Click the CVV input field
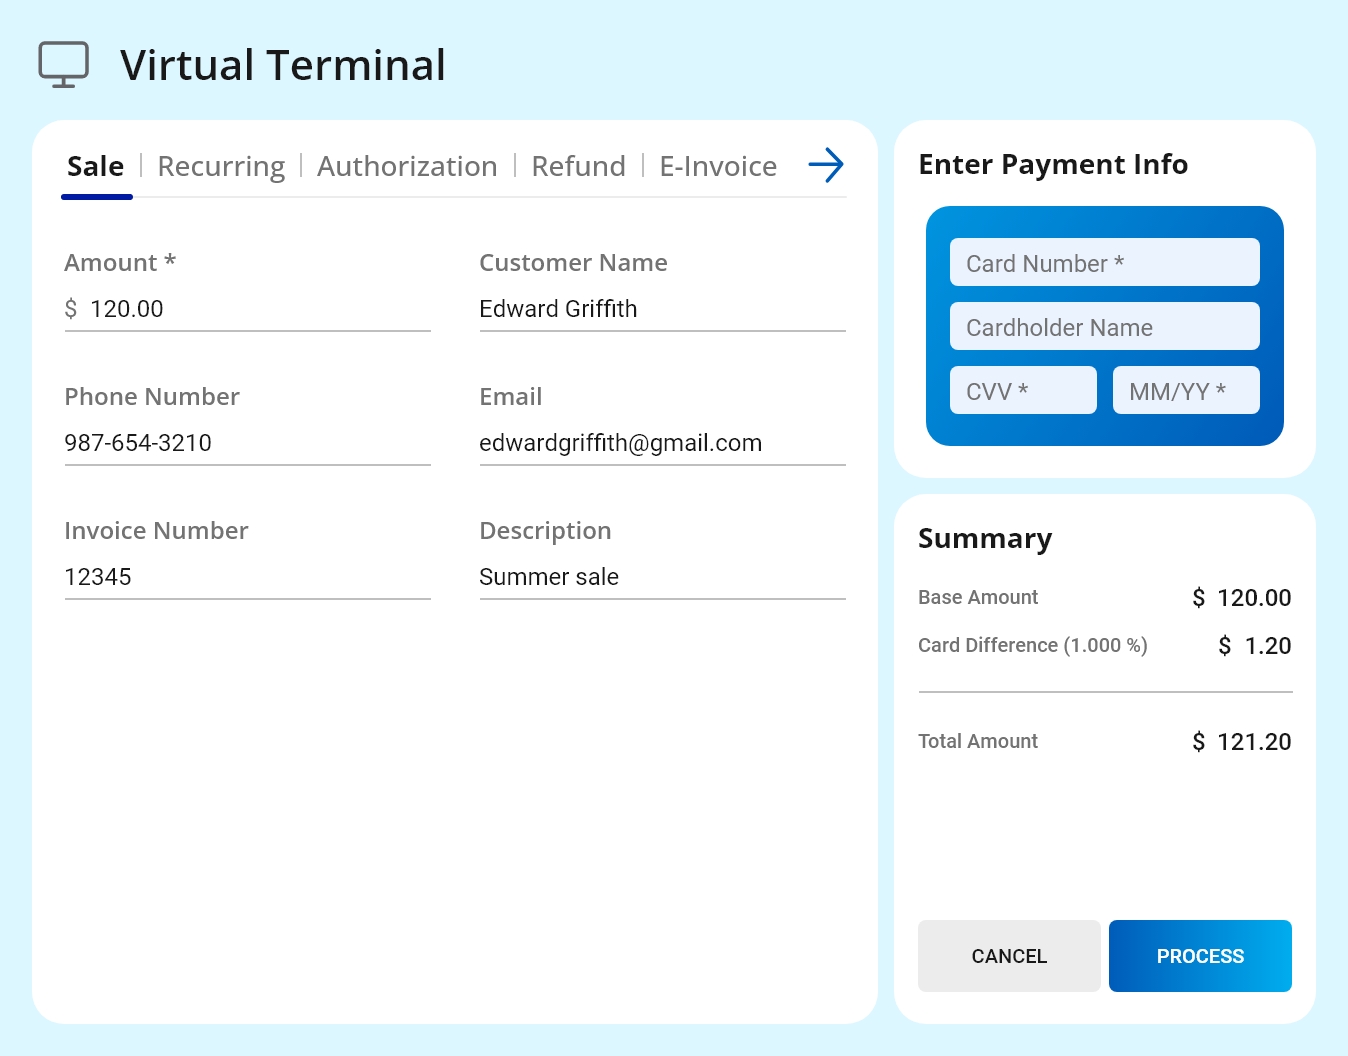Screen dimensions: 1348x1056 tap(1023, 390)
